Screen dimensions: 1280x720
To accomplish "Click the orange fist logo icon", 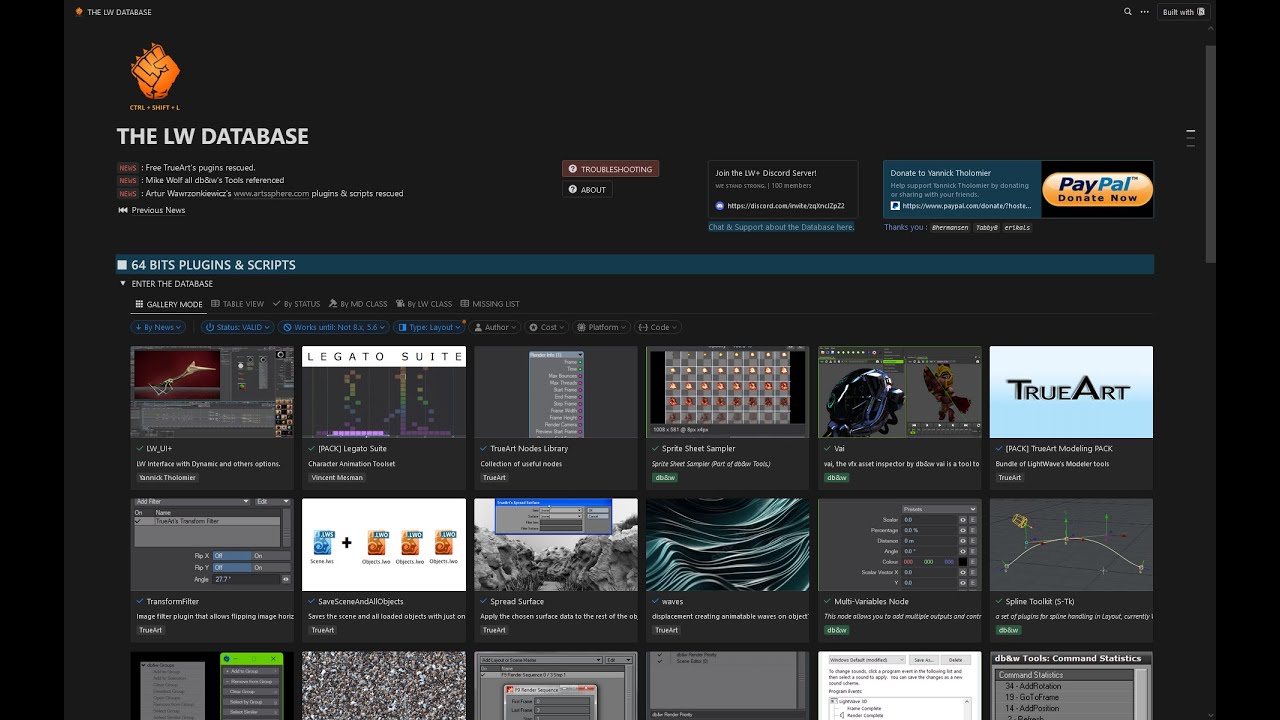I will click(x=155, y=70).
